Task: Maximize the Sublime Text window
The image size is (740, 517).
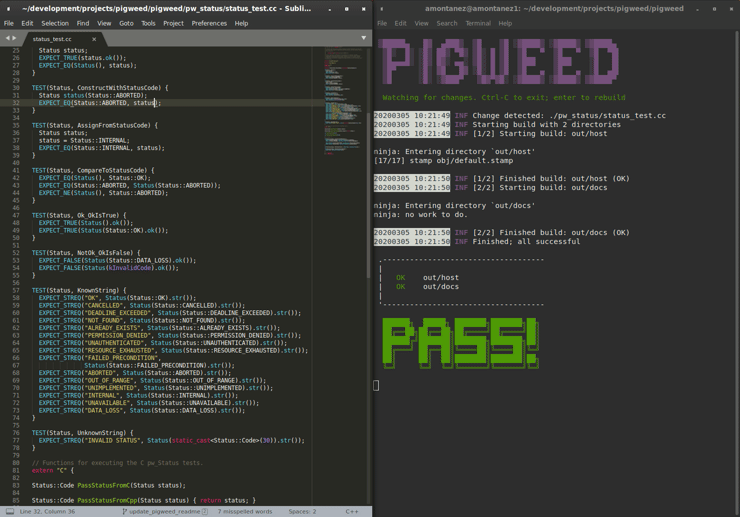Action: [x=347, y=9]
